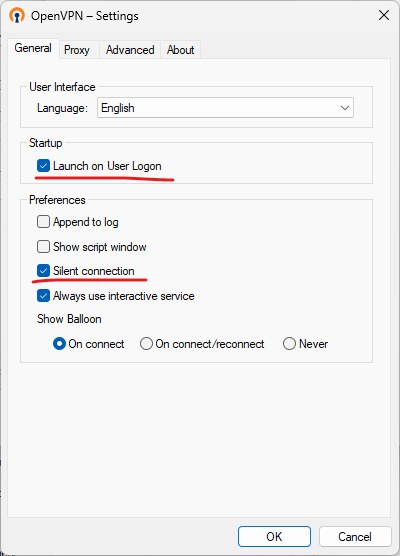The width and height of the screenshot is (400, 556).
Task: Expand the Language dropdown arrow
Action: coord(344,108)
